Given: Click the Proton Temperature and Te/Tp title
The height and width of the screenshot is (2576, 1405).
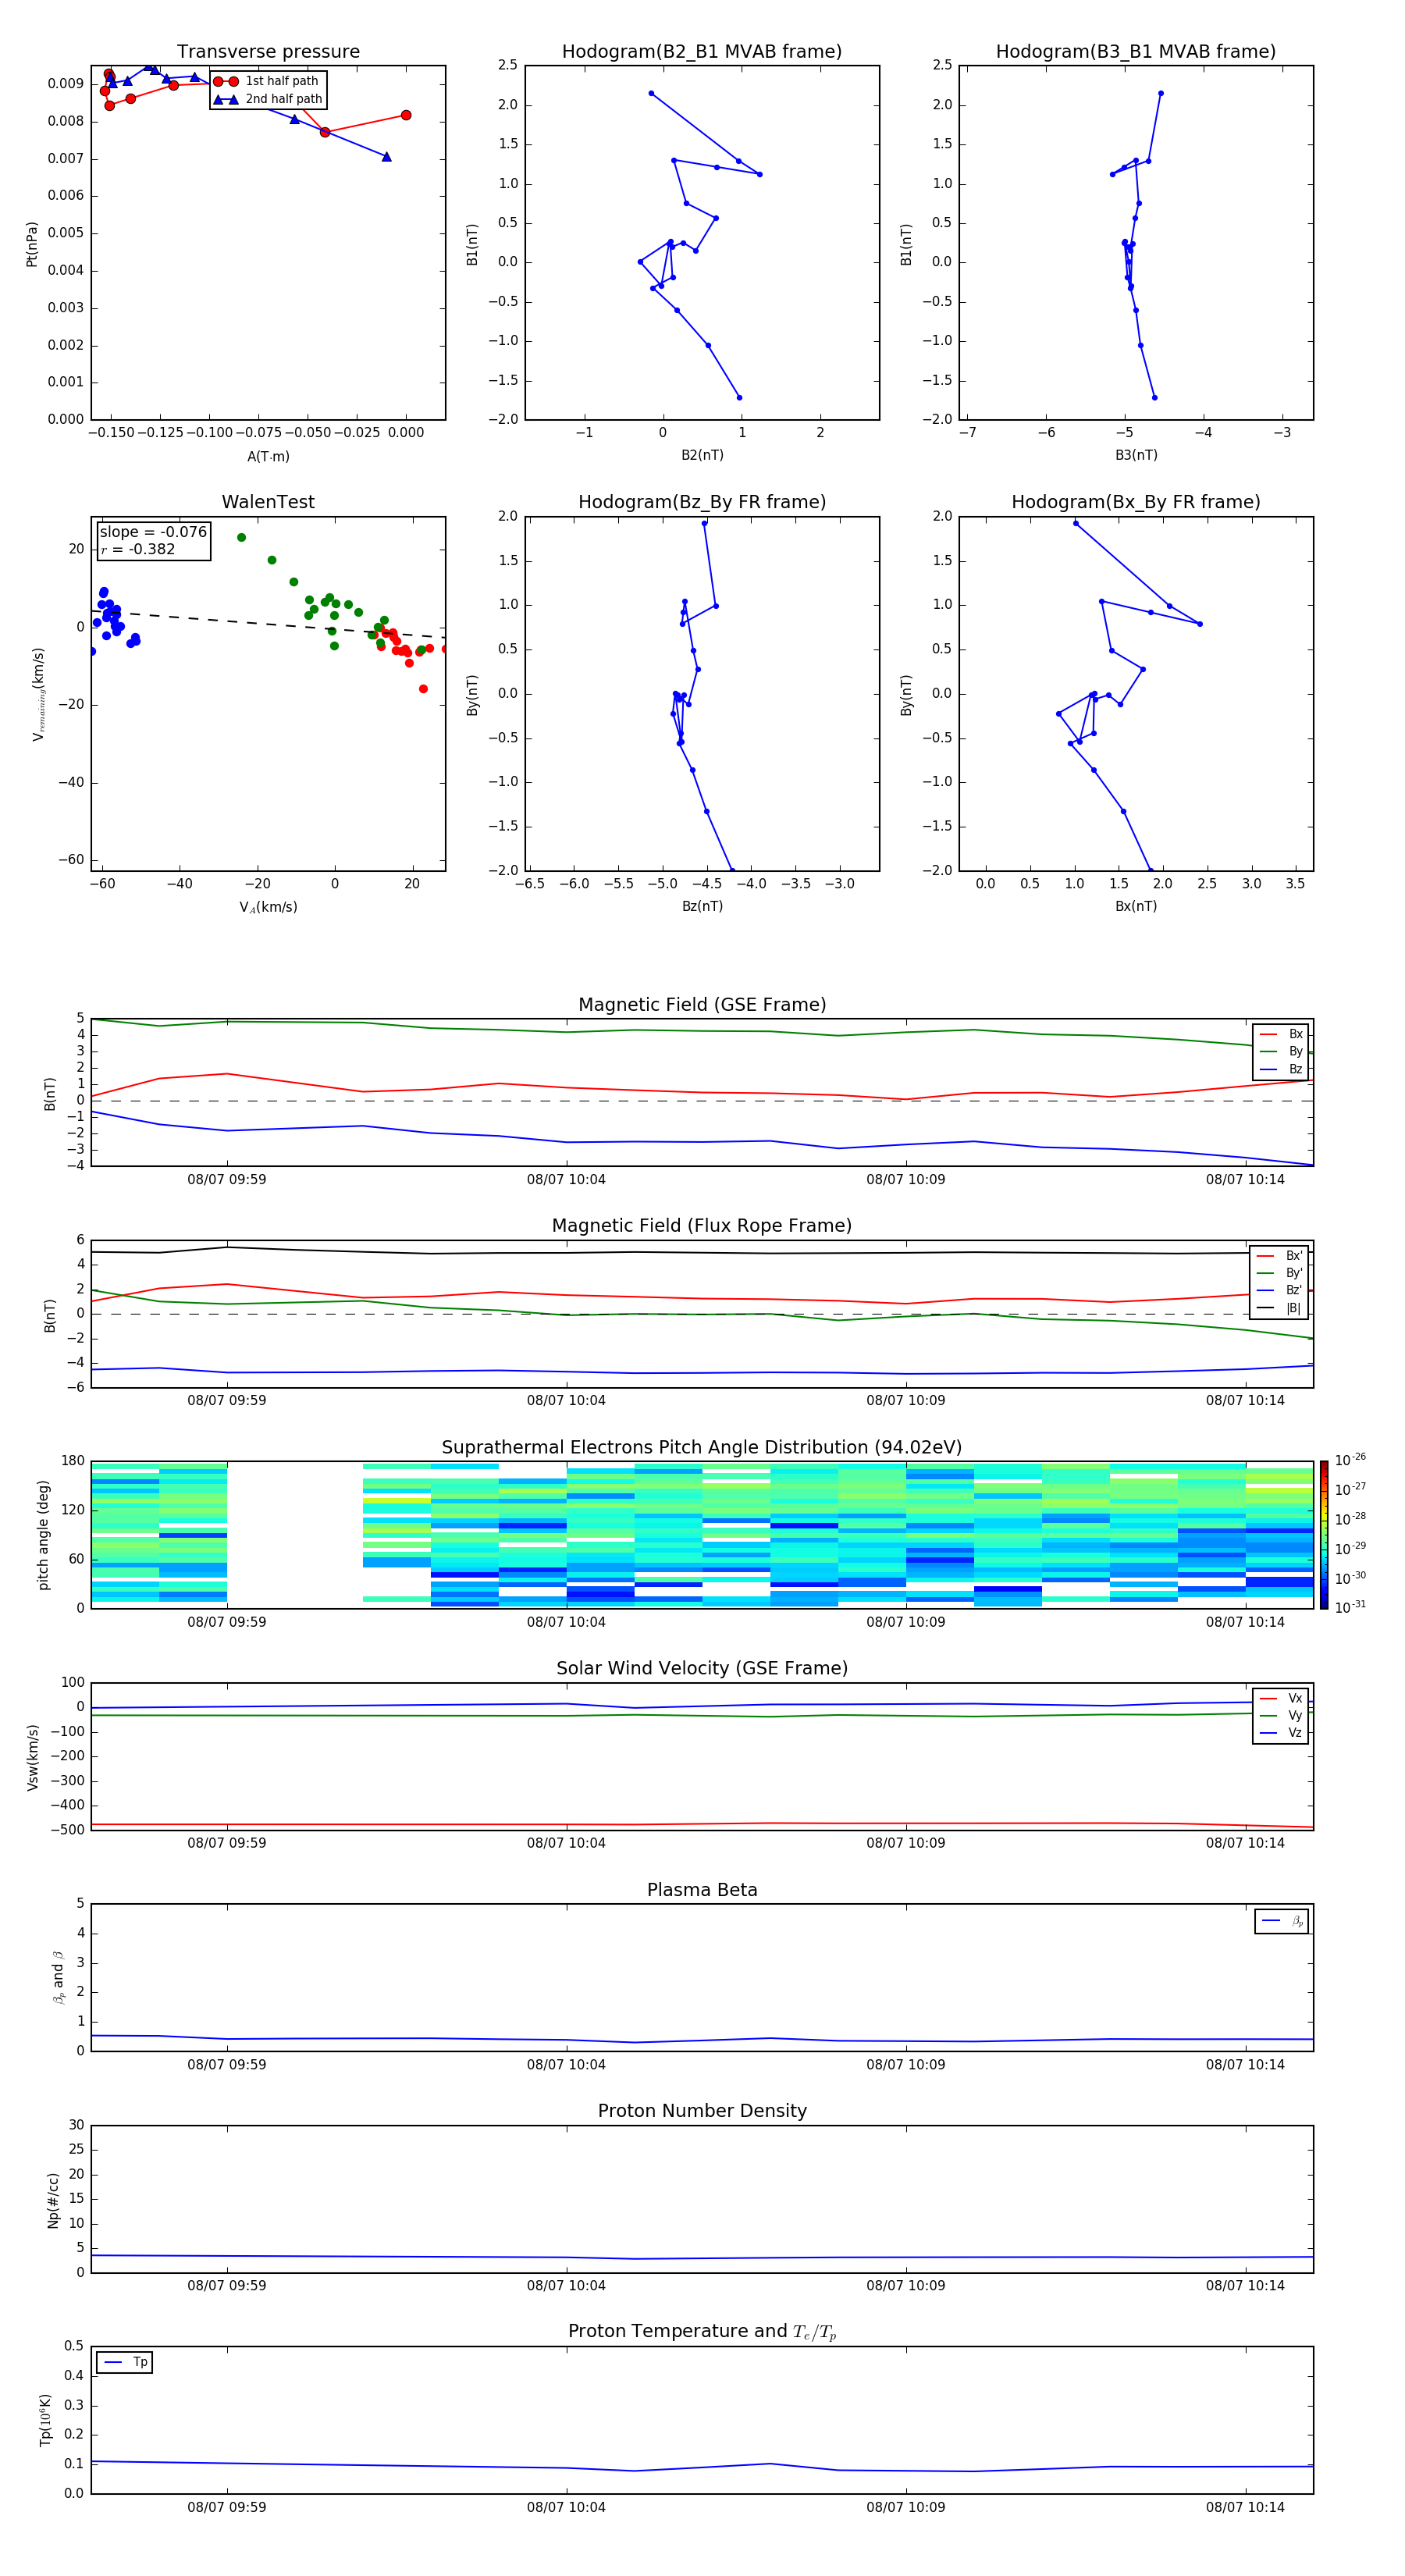Looking at the screenshot, I should (702, 2332).
